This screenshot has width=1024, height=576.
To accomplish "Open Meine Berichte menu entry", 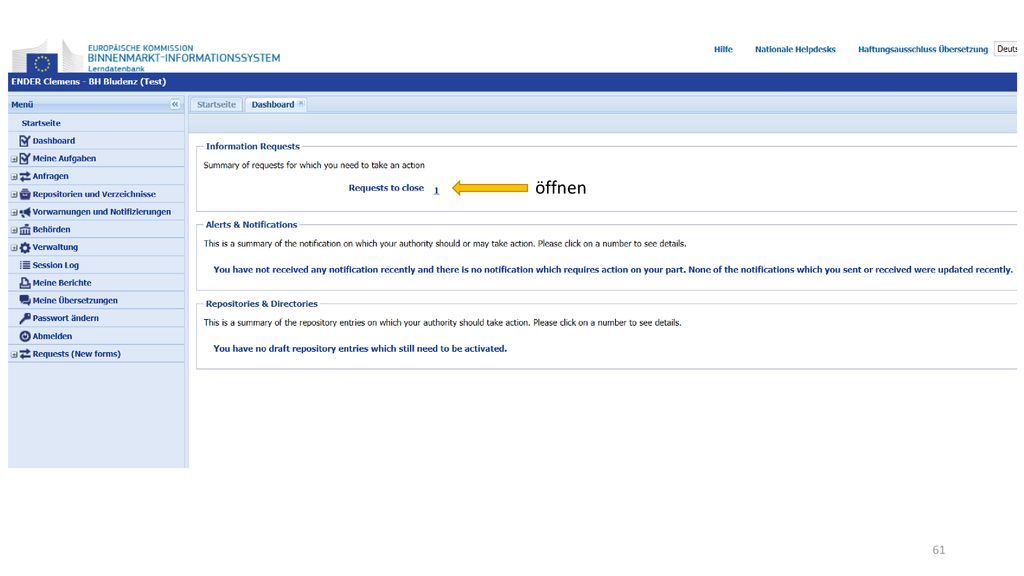I will tap(62, 283).
